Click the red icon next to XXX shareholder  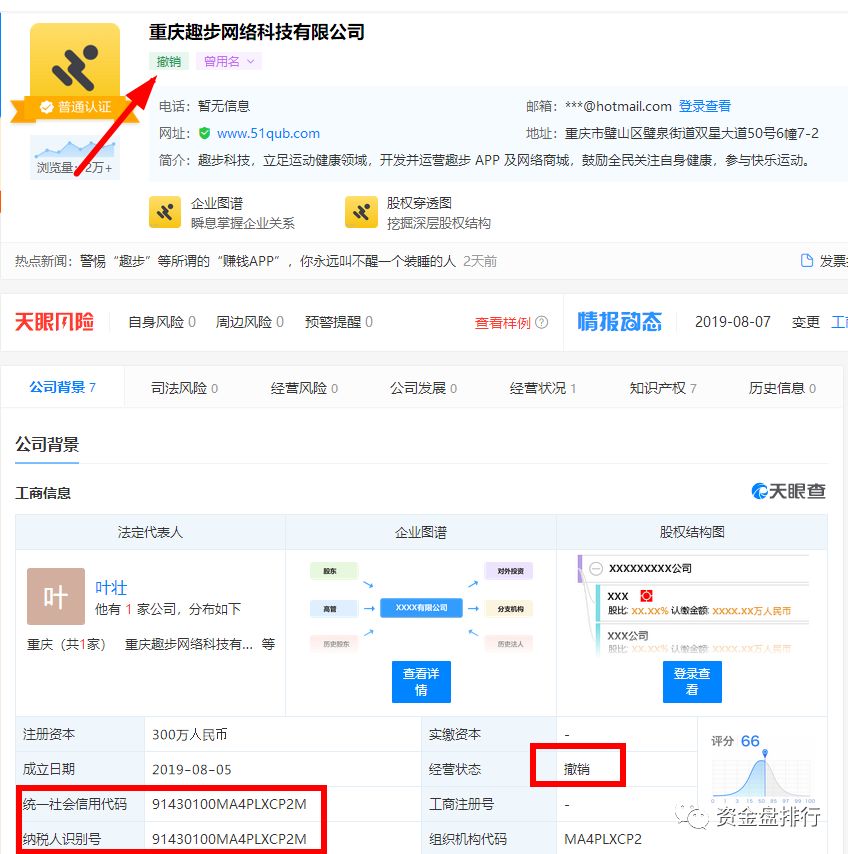(646, 596)
